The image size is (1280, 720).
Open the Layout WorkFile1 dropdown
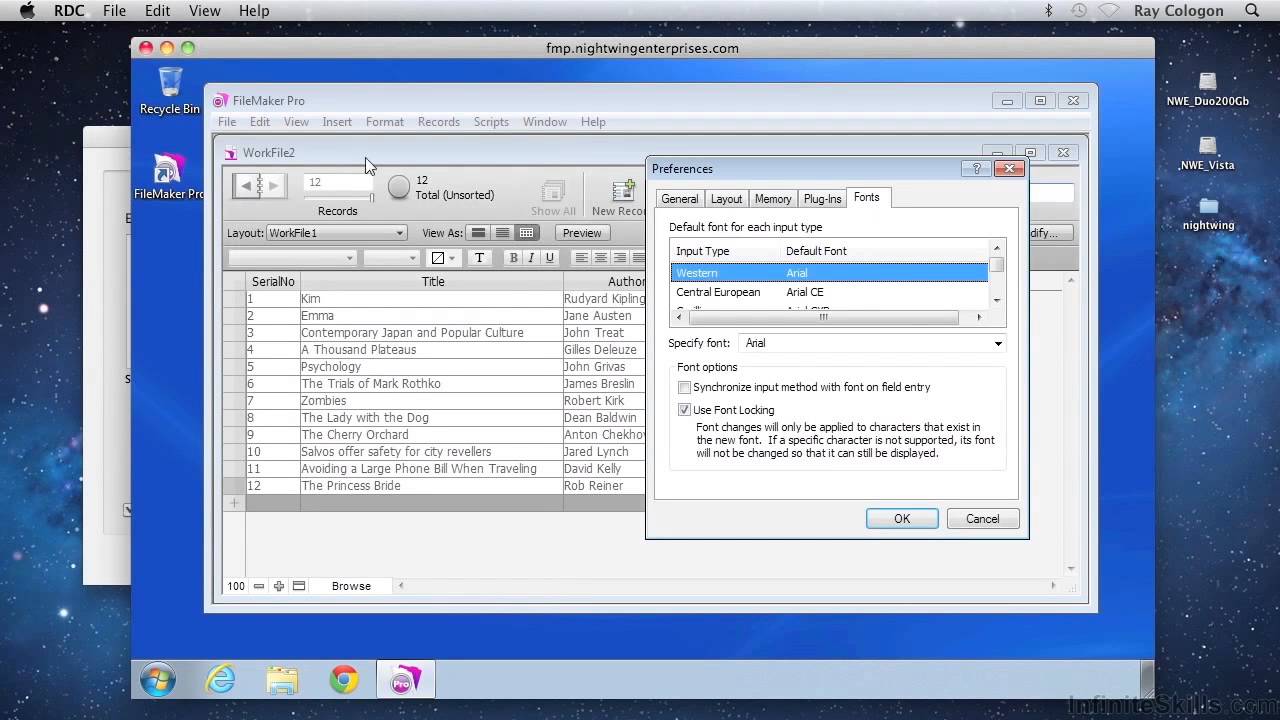point(336,233)
